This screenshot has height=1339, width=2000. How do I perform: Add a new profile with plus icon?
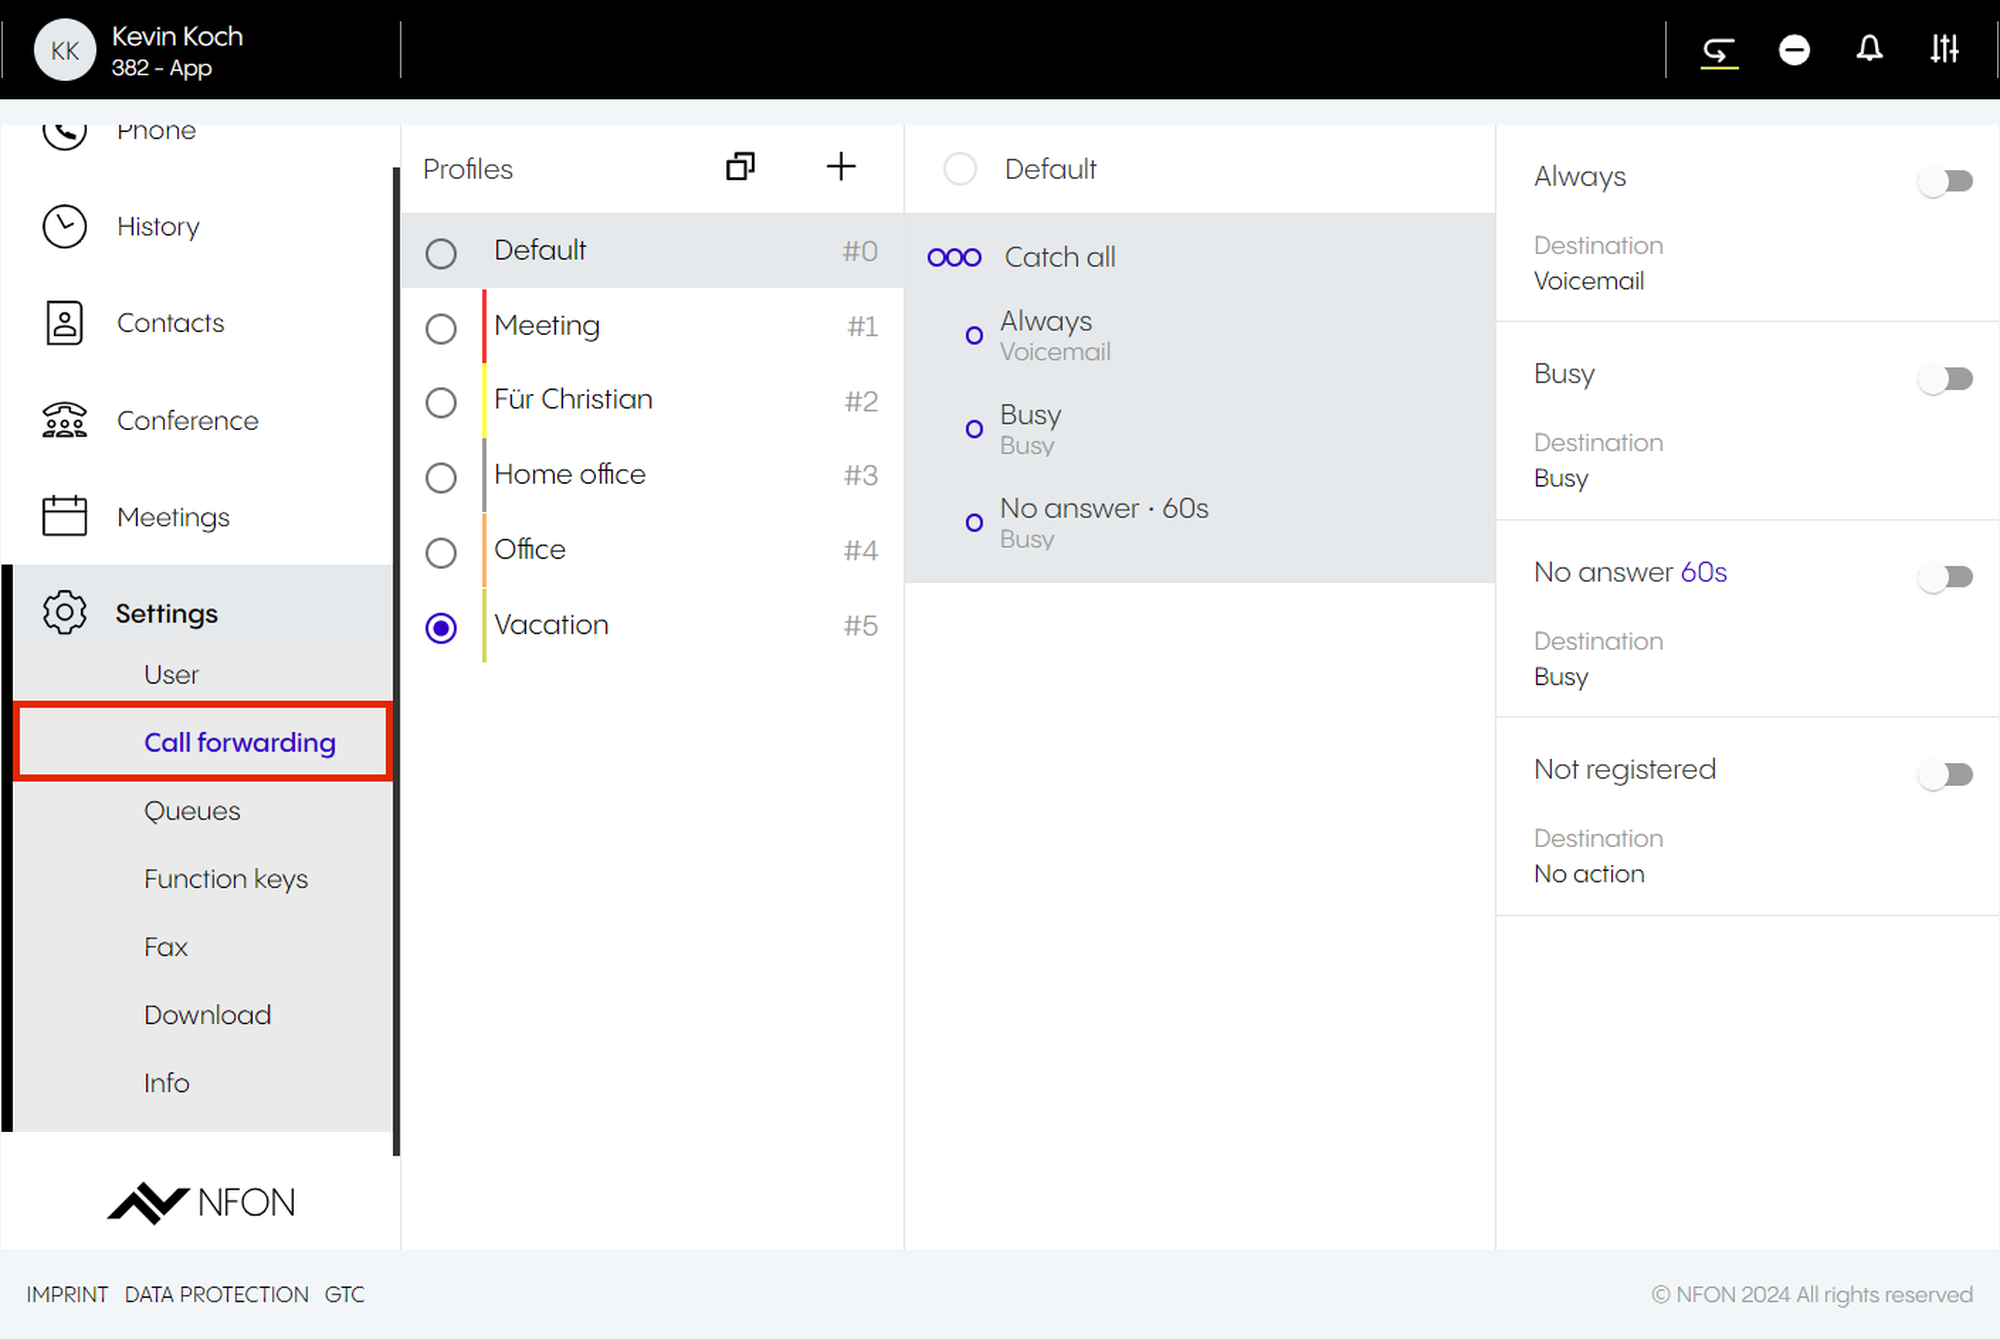pyautogui.click(x=841, y=167)
